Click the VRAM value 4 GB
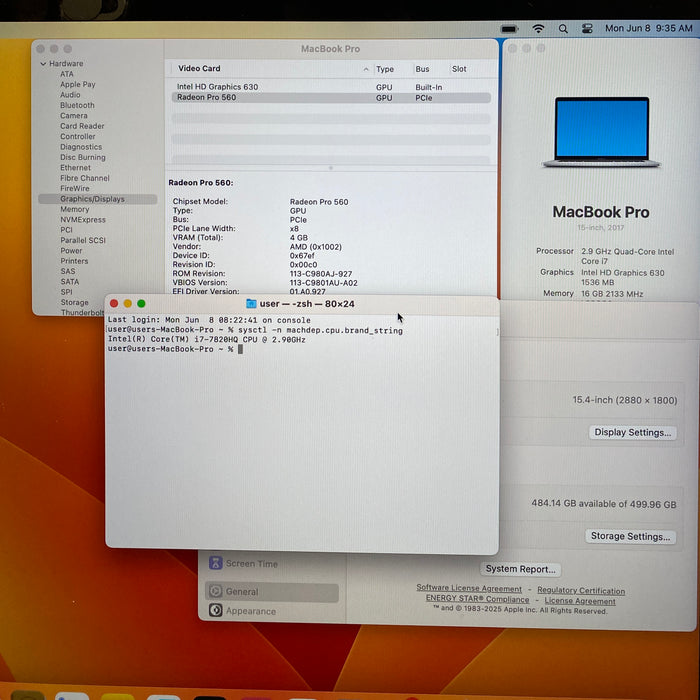Image resolution: width=700 pixels, height=700 pixels. (x=299, y=238)
